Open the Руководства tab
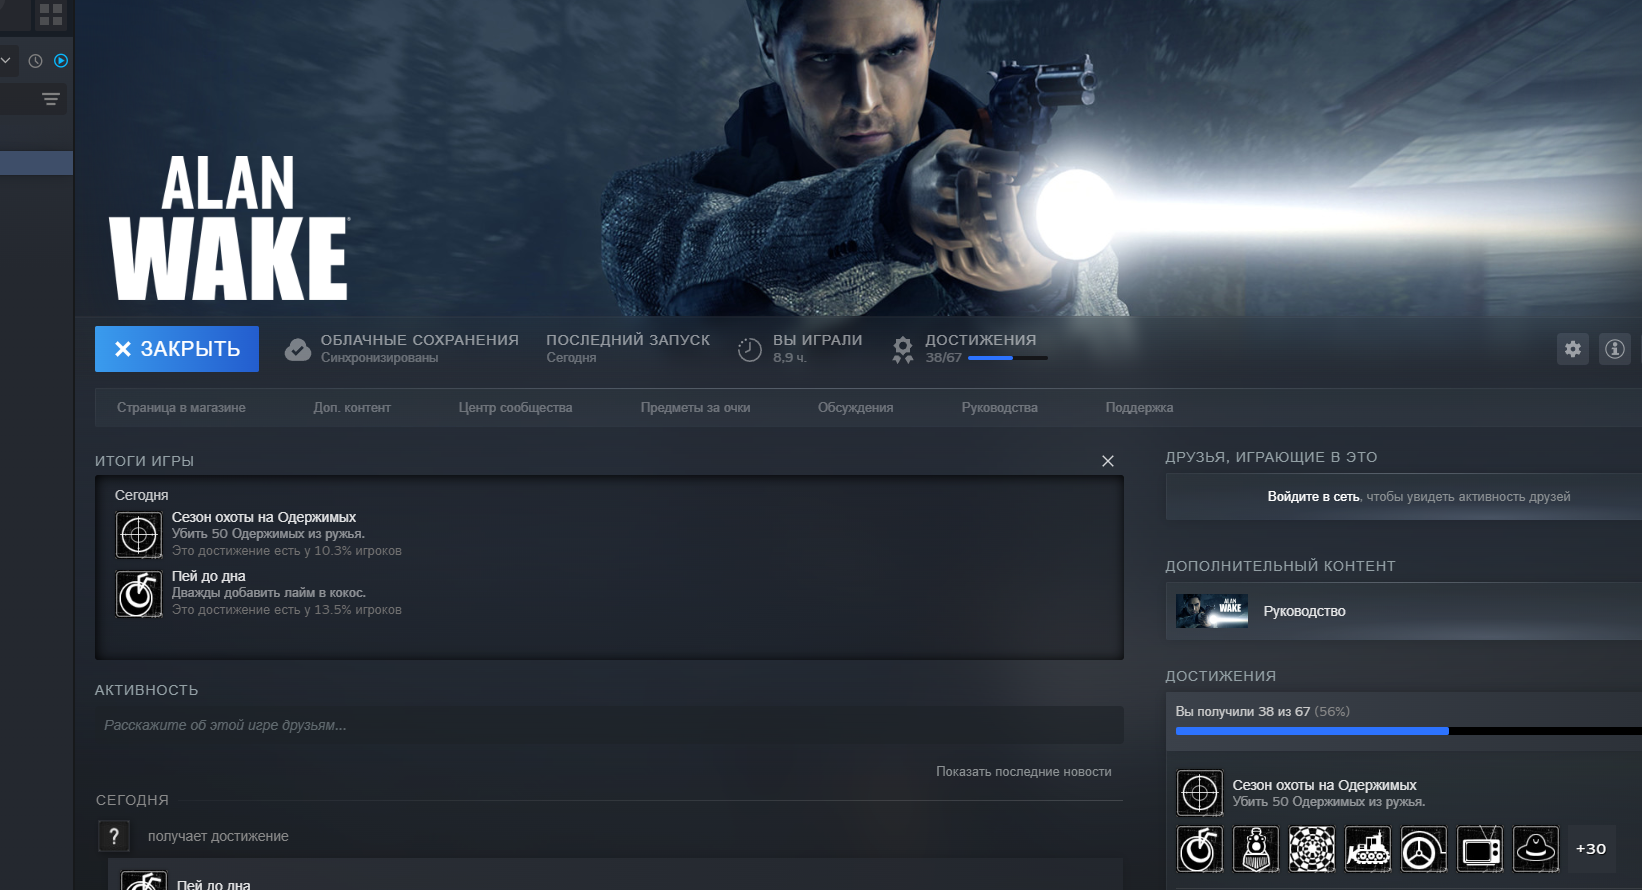The image size is (1642, 890). click(1000, 408)
